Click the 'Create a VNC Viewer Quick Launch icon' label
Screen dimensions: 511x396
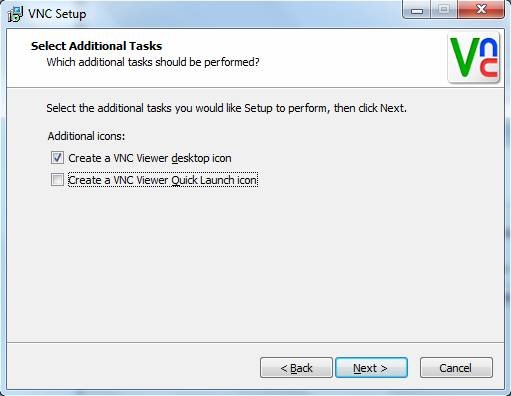163,180
